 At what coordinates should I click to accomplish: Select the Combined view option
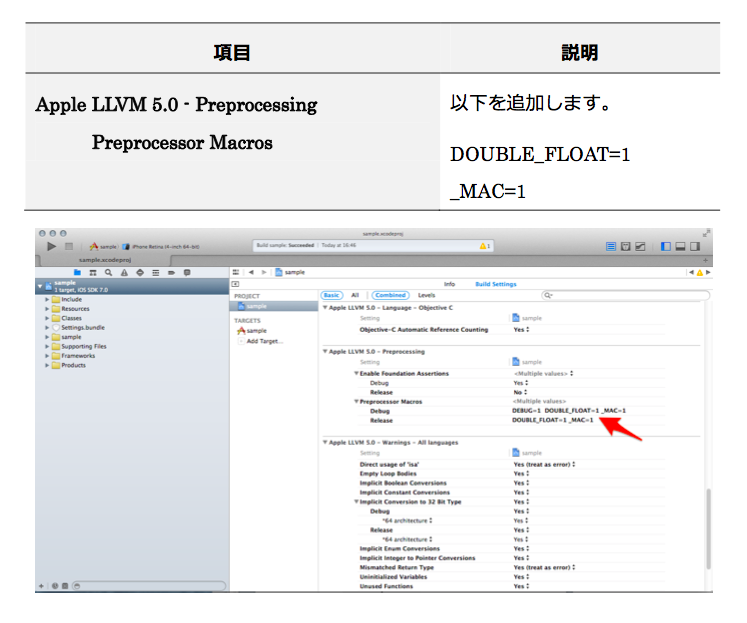pos(390,295)
